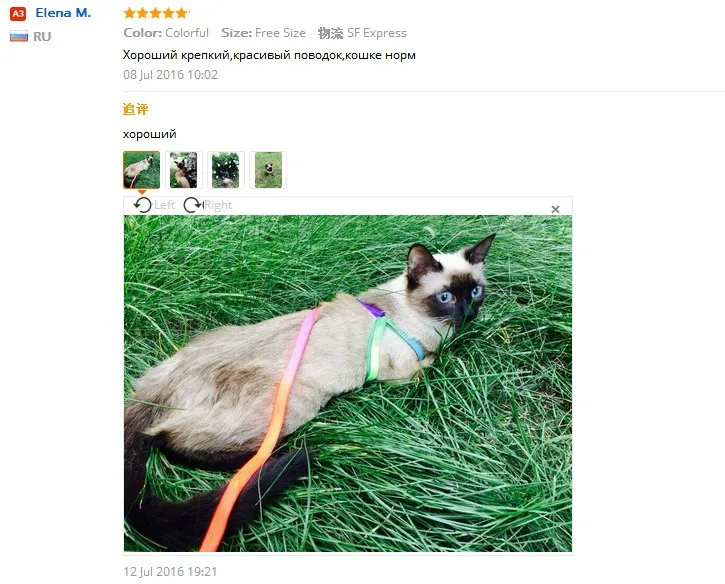725x584 pixels.
Task: Open the second review photo thumbnail
Action: click(x=184, y=170)
